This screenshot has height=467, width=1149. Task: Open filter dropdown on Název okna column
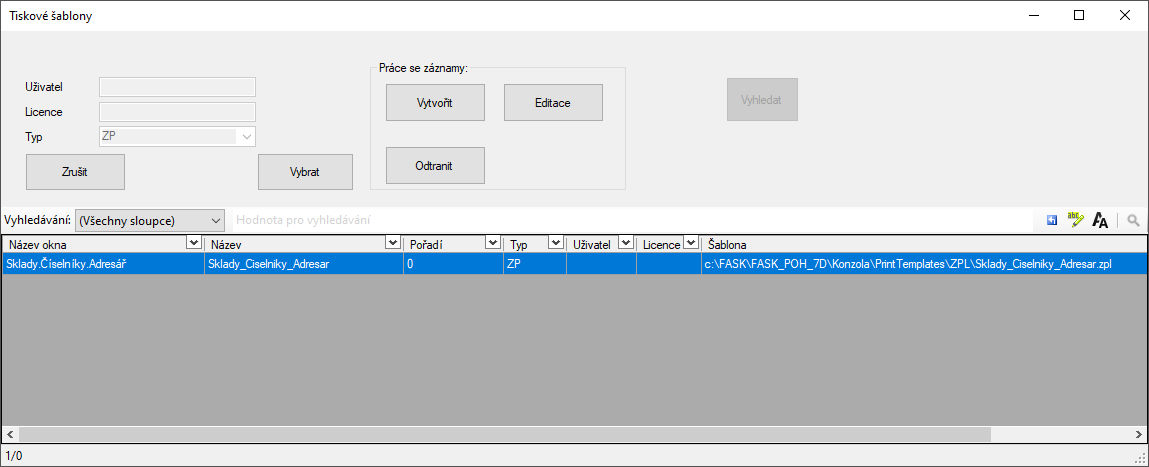coord(193,244)
